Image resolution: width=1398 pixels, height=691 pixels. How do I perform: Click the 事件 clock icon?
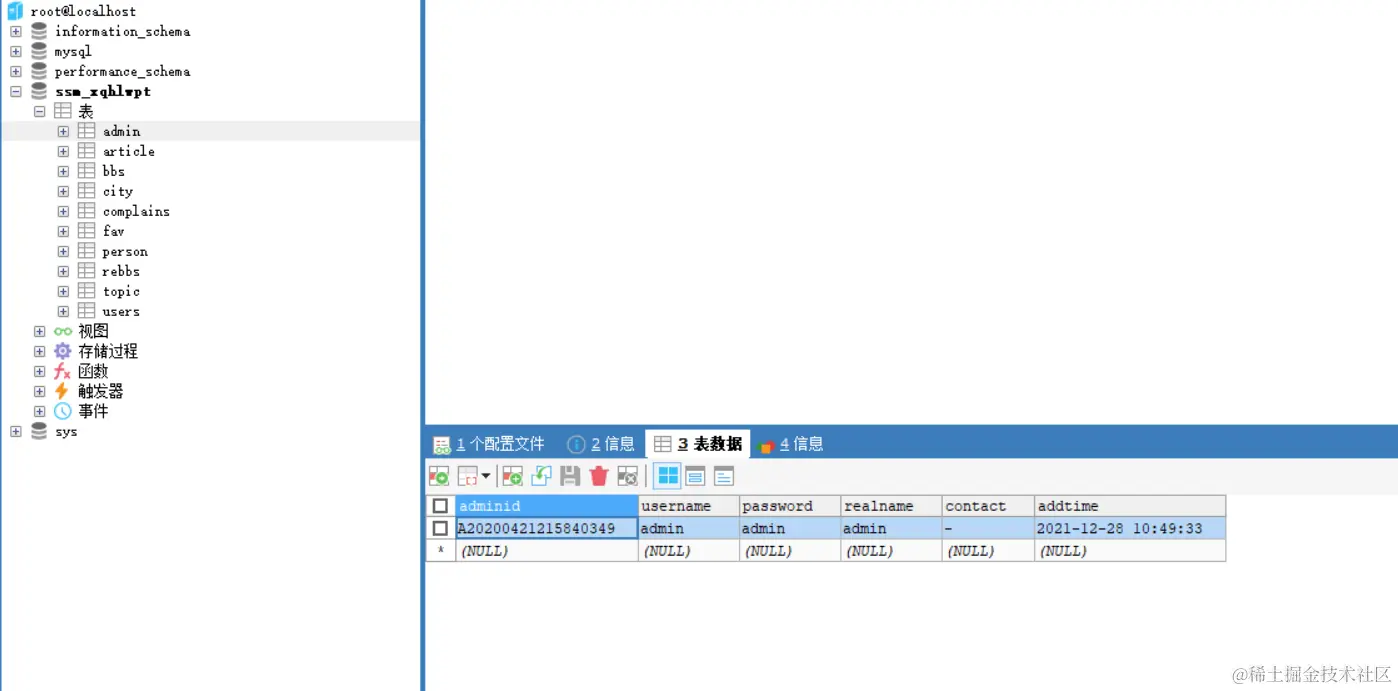(63, 411)
